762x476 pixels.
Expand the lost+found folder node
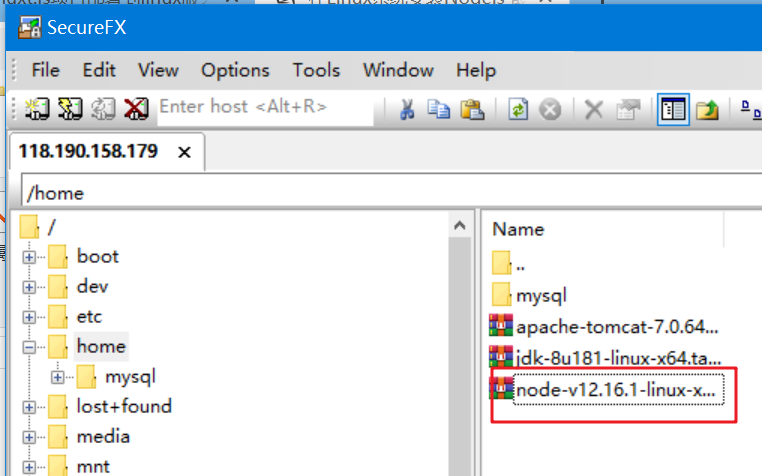point(29,407)
